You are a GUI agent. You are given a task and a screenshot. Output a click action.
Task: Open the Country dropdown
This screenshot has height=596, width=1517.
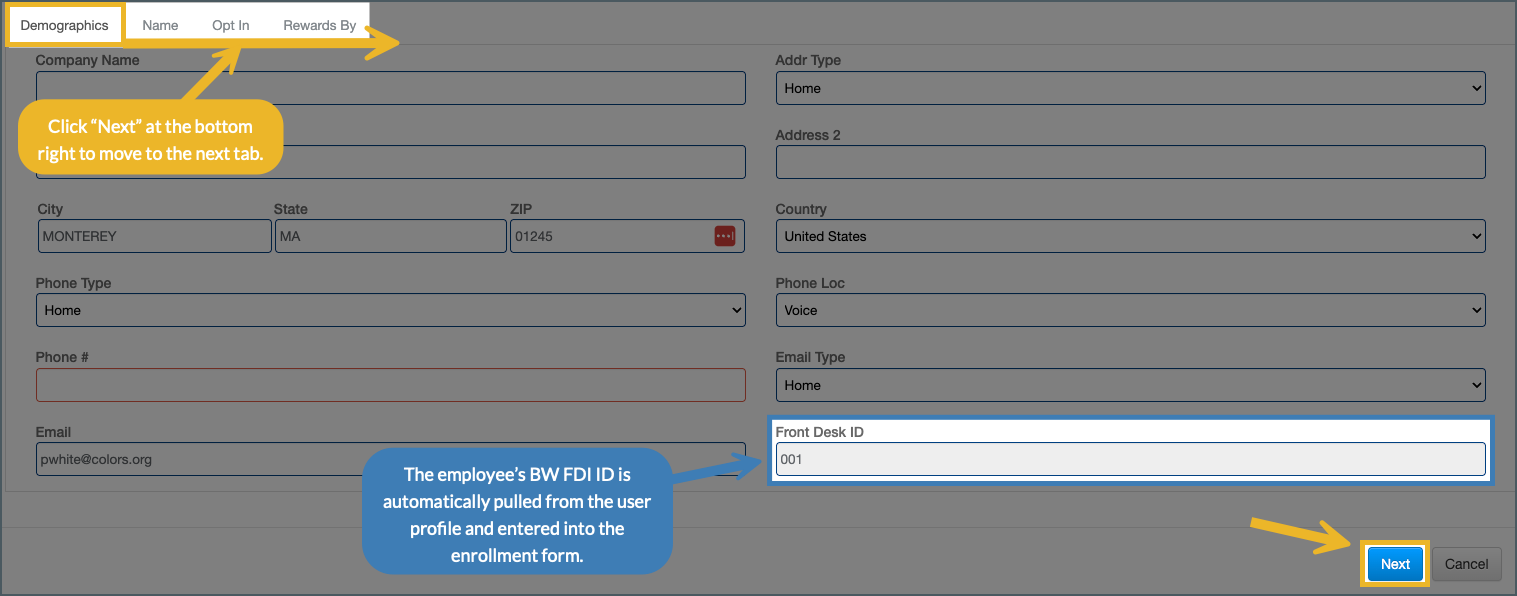1130,236
